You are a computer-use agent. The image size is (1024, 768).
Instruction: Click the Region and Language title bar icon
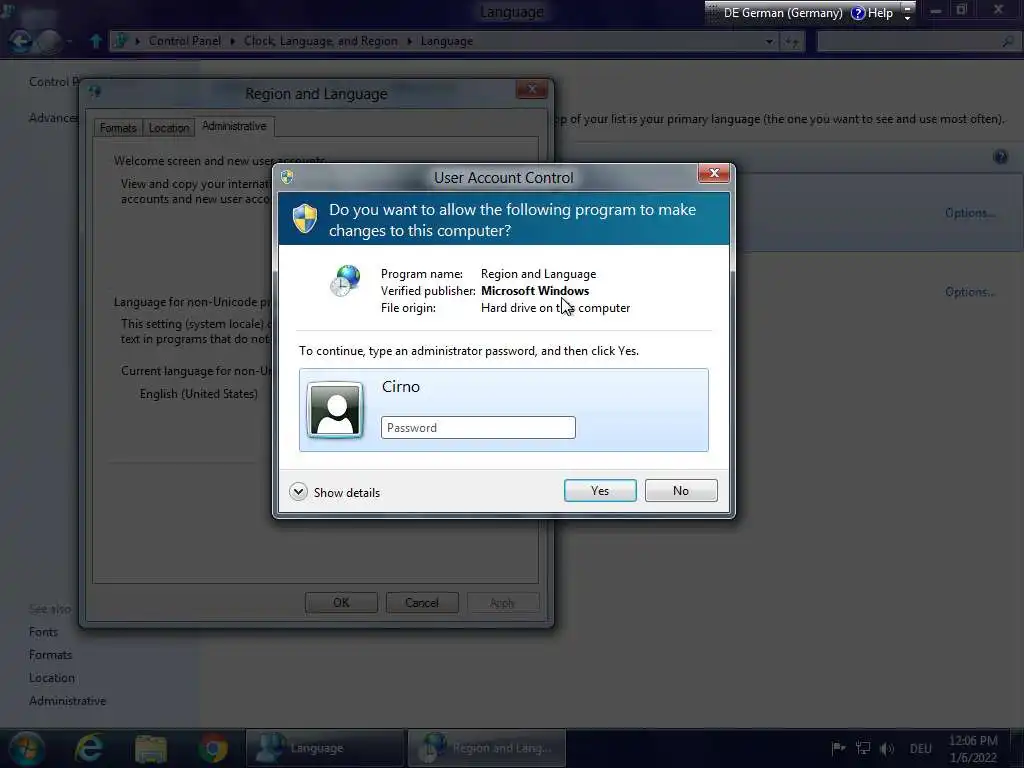click(95, 91)
